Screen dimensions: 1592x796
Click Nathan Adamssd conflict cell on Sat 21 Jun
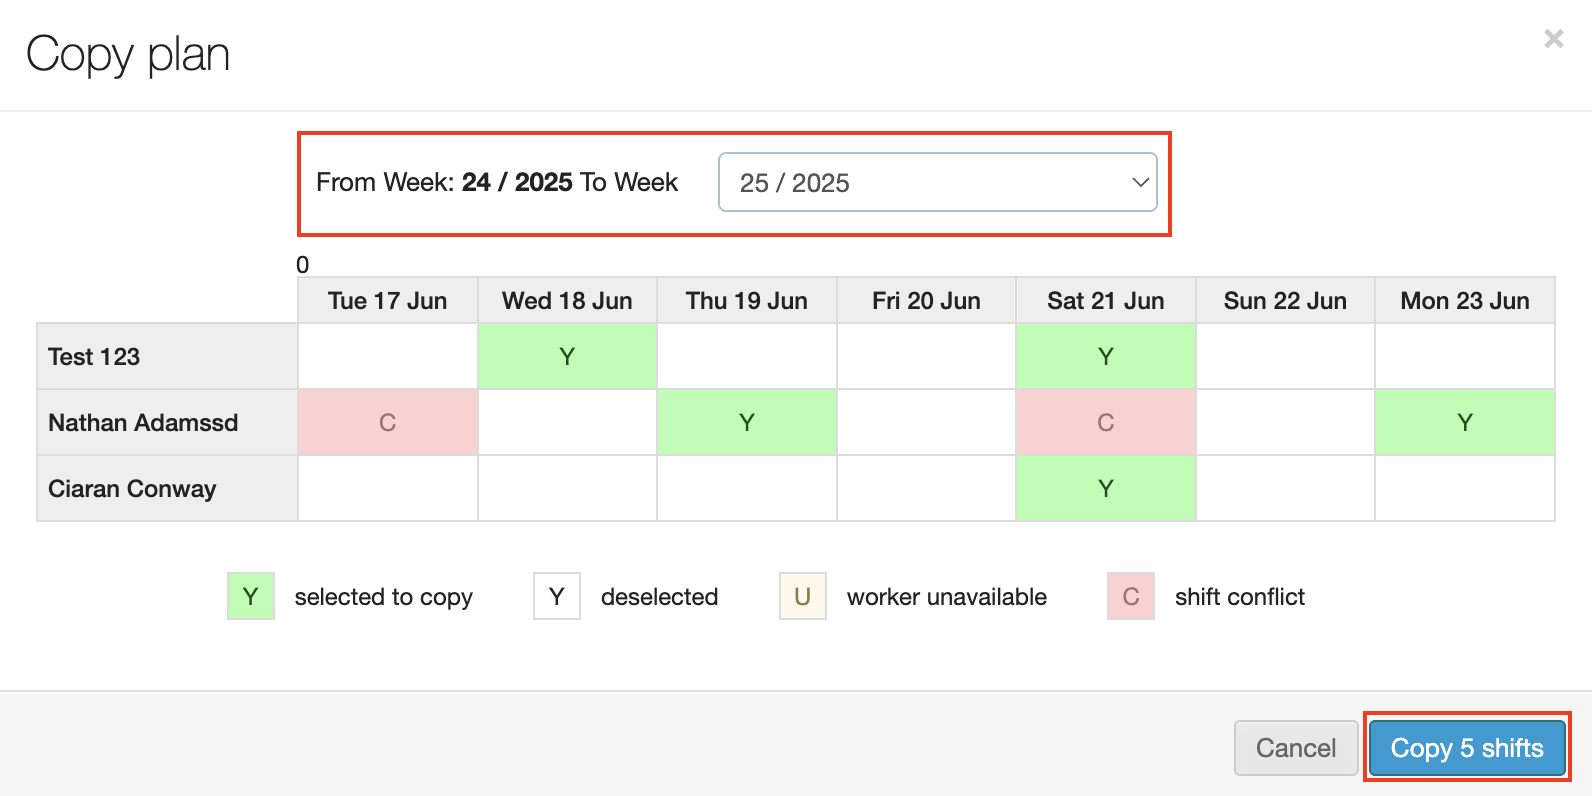pyautogui.click(x=1105, y=422)
